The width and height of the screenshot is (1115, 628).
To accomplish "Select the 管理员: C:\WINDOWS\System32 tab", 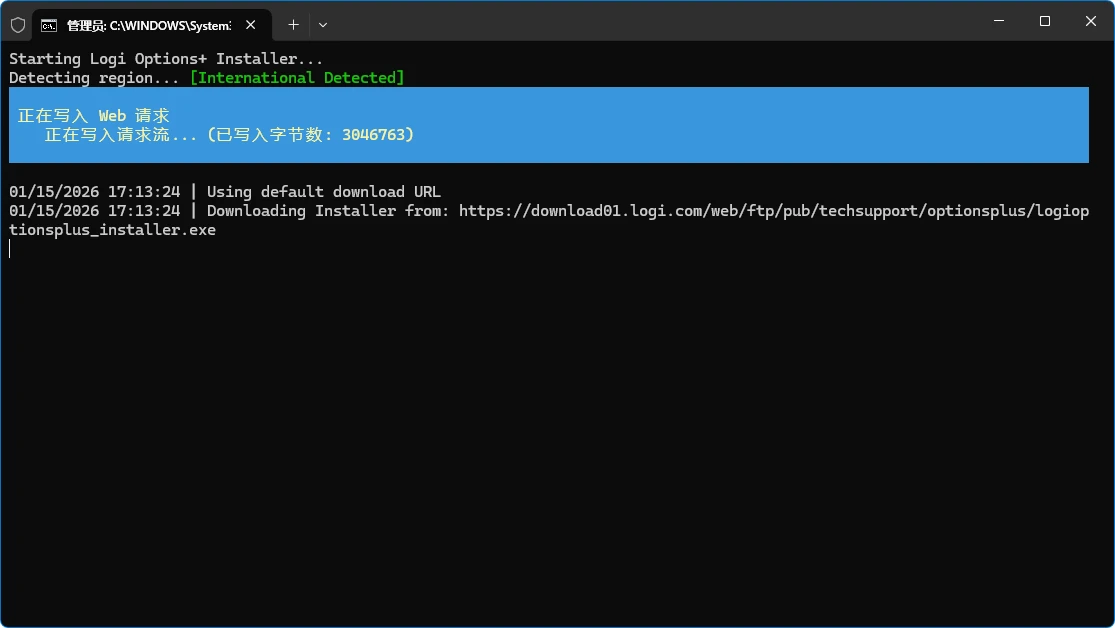I will 148,25.
